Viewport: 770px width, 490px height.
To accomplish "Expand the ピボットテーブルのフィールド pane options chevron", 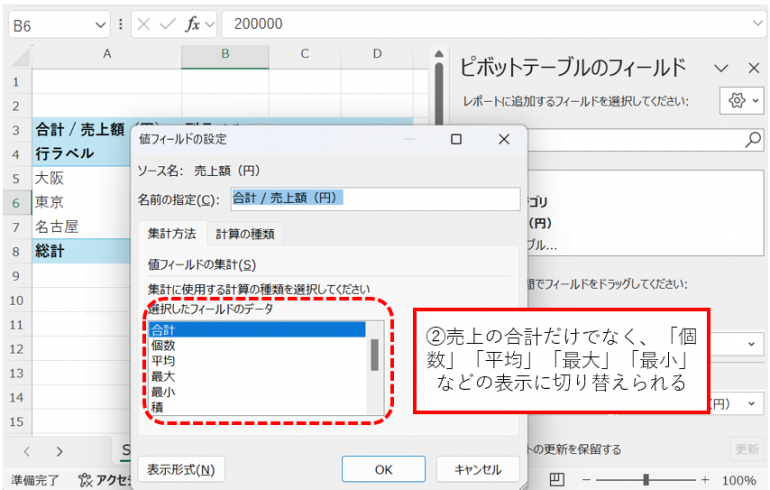I will click(x=721, y=68).
